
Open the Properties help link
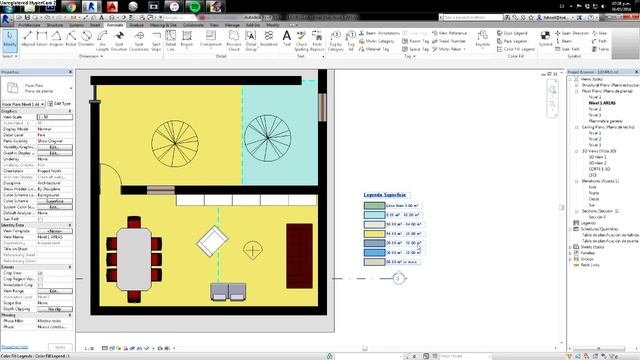(x=14, y=347)
